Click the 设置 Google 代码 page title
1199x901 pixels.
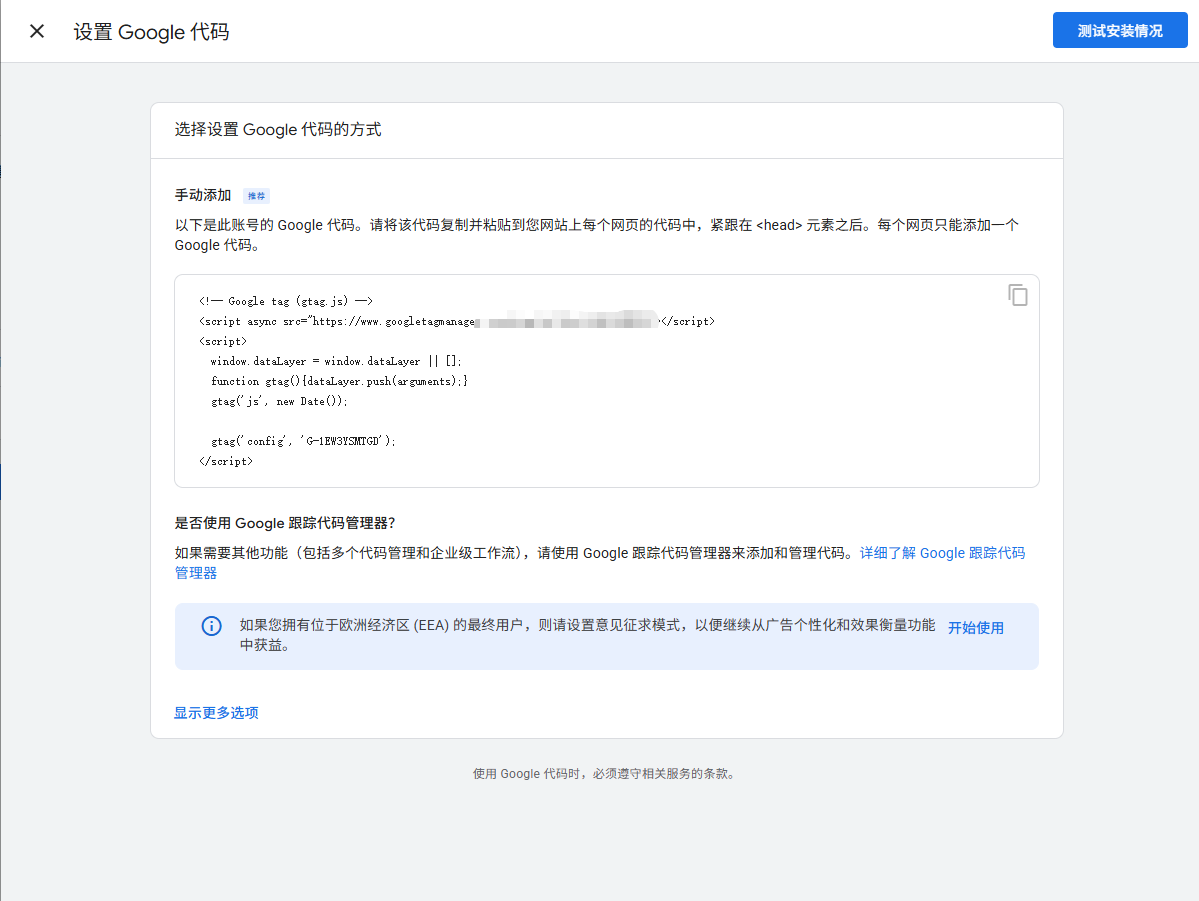151,32
